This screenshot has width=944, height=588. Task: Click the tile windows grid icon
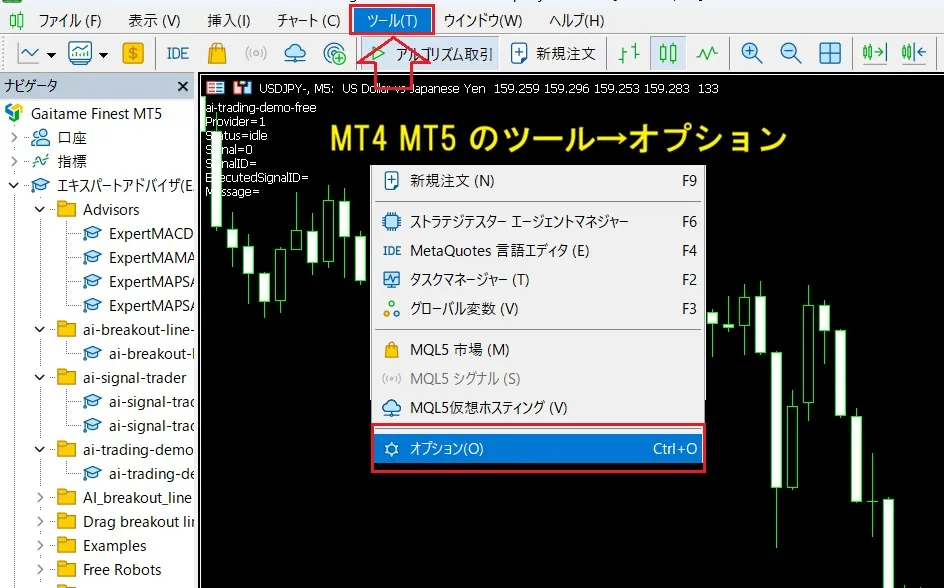pyautogui.click(x=830, y=53)
